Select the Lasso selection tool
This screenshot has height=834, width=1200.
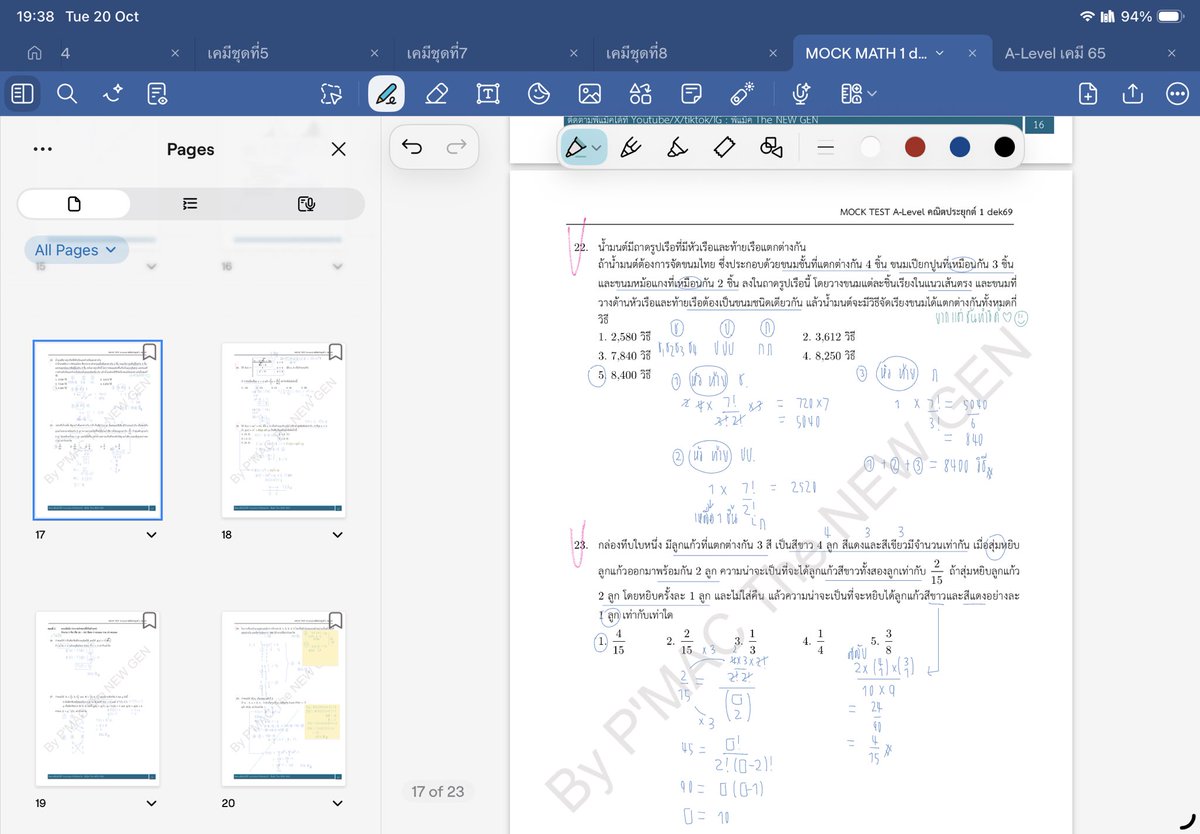tap(331, 94)
